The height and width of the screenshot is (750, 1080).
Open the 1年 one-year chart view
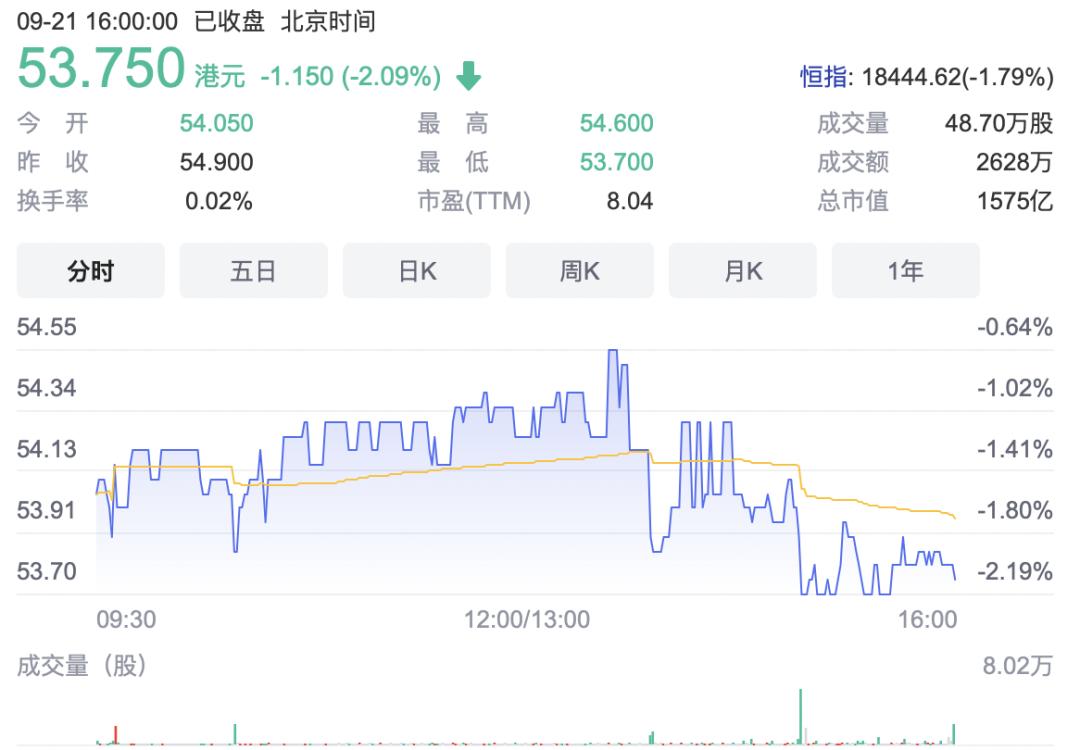point(905,270)
